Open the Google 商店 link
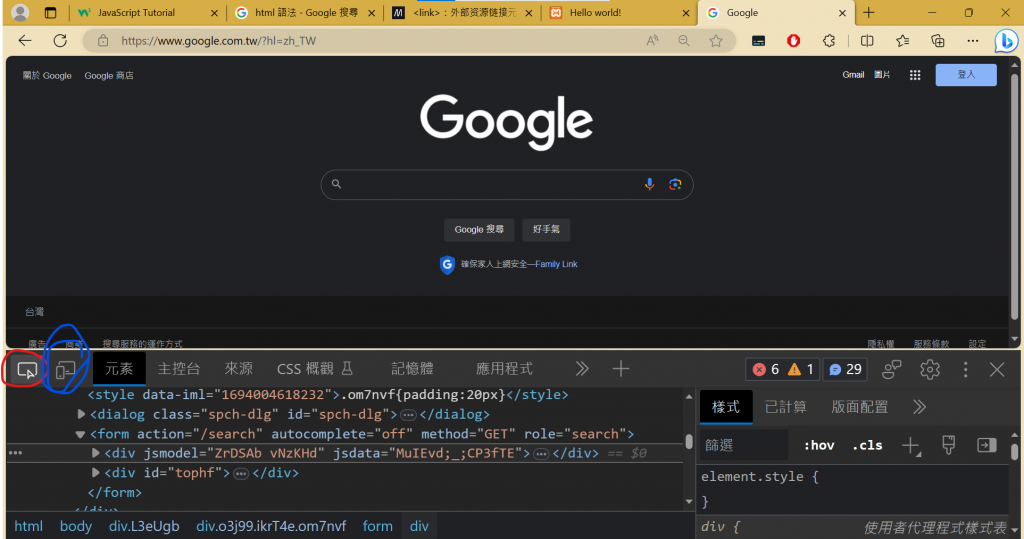The width and height of the screenshot is (1024, 539). click(x=108, y=76)
